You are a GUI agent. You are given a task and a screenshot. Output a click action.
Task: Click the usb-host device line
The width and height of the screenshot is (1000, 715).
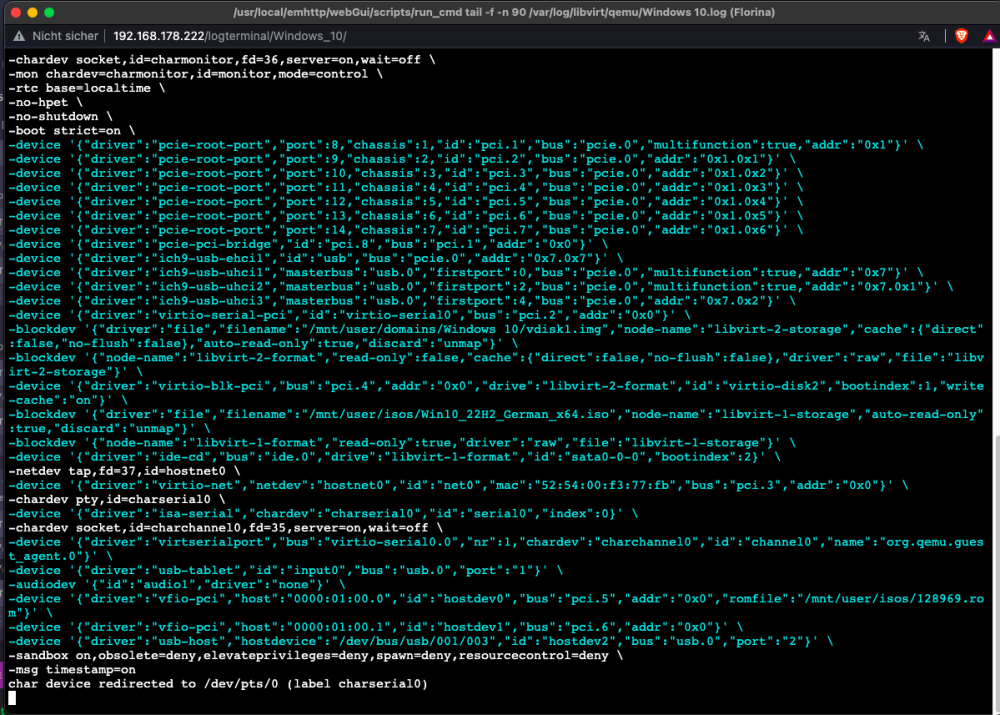point(420,641)
